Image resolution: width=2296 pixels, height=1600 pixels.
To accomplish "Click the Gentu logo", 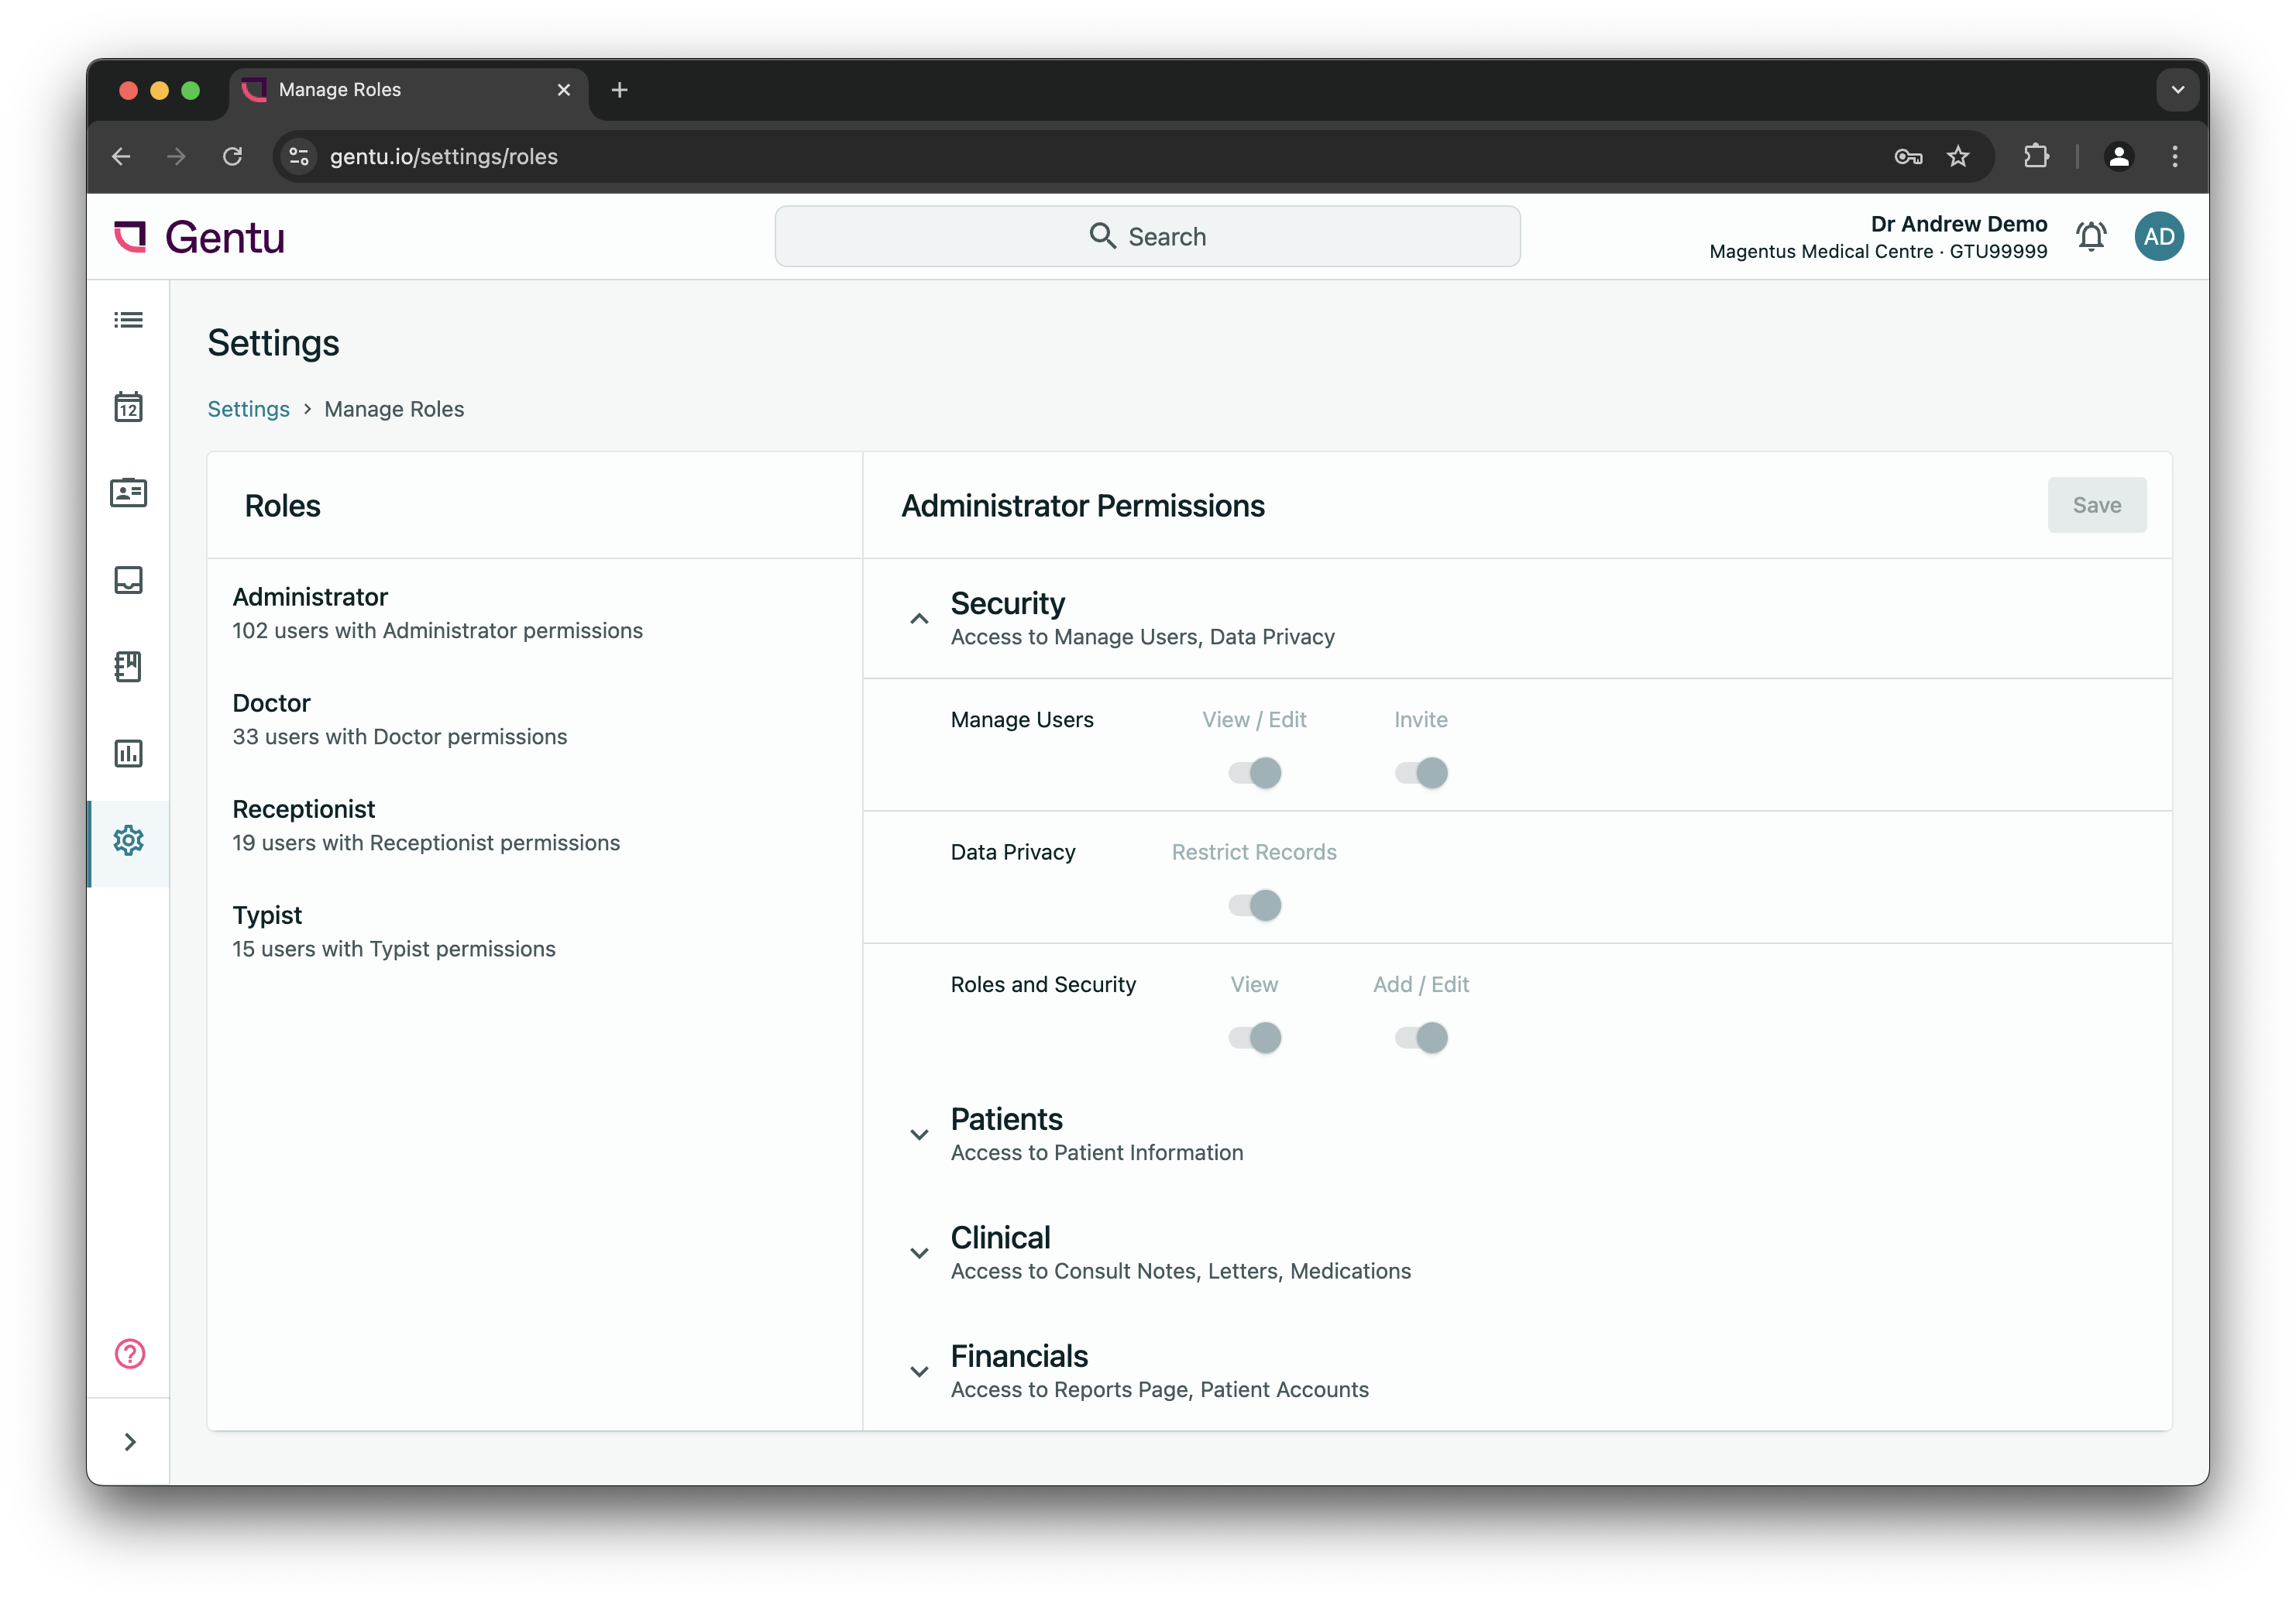I will pos(199,236).
